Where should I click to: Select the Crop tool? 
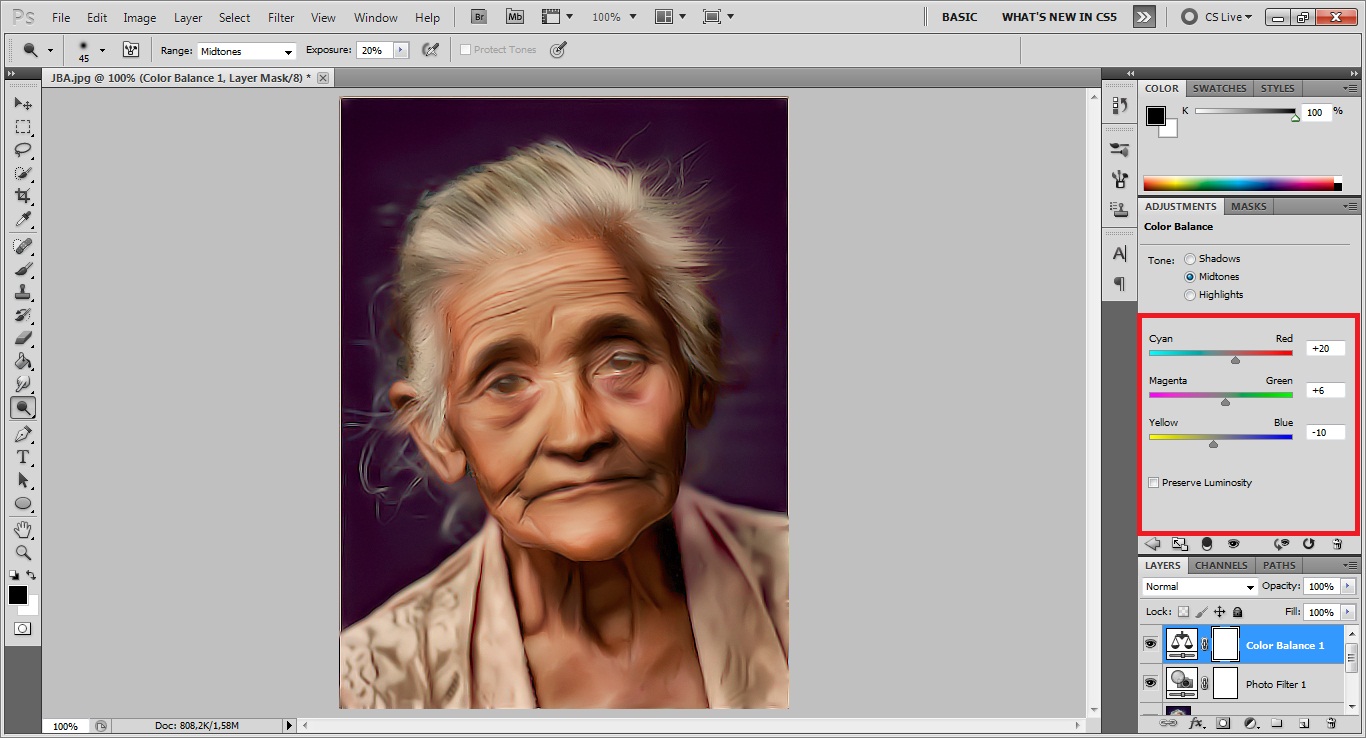point(22,197)
